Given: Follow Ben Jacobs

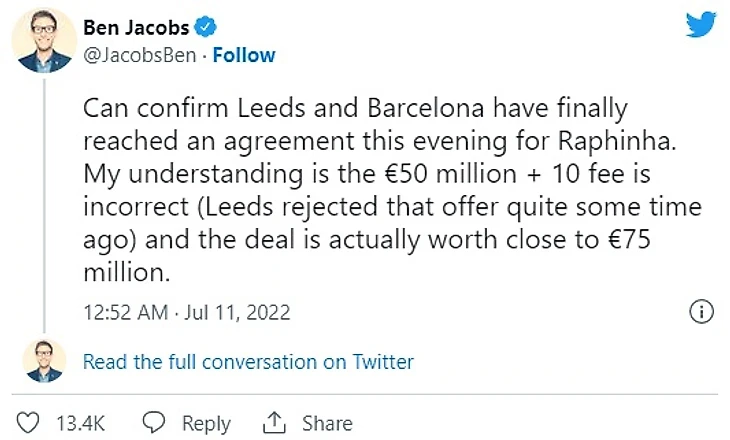Looking at the screenshot, I should click(244, 54).
